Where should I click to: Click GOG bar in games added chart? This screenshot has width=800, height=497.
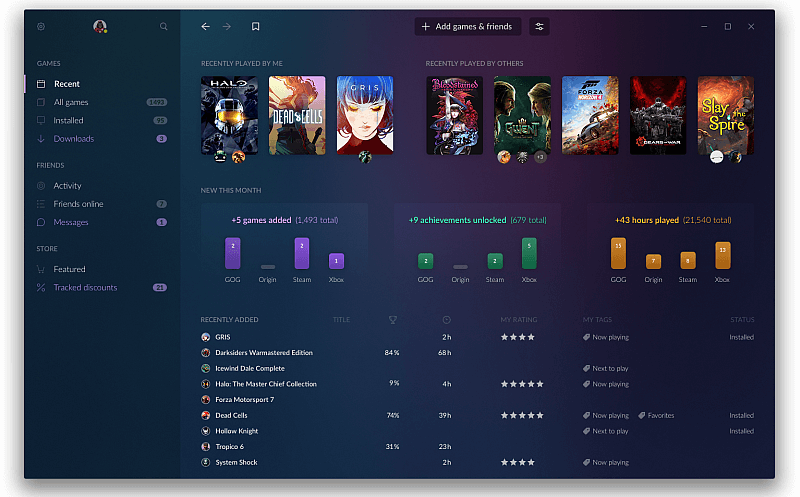[233, 253]
